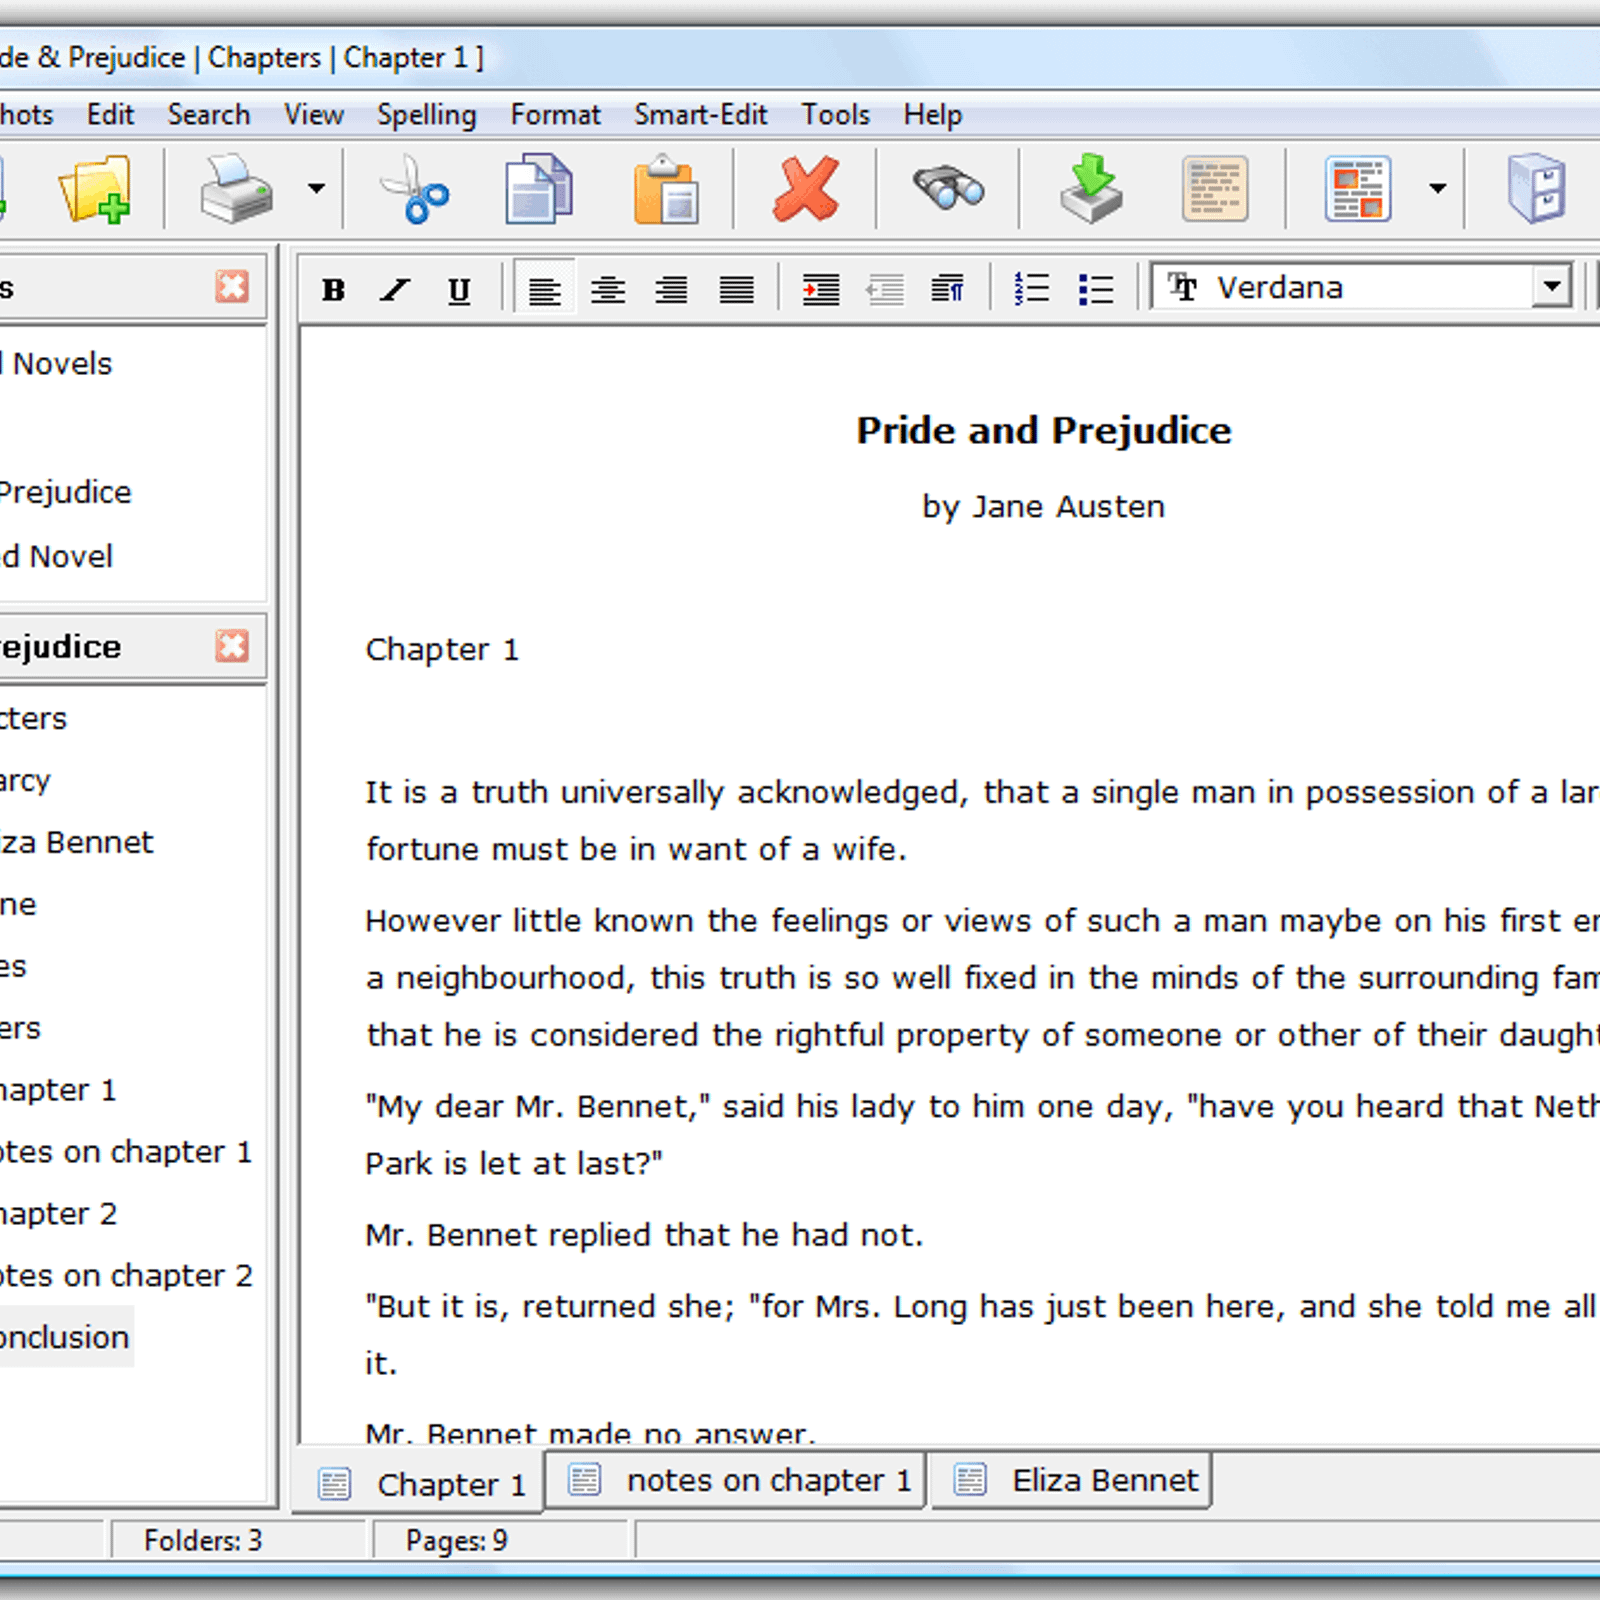Click the 'Park is let at last?' line
This screenshot has height=1600, width=1600.
514,1164
